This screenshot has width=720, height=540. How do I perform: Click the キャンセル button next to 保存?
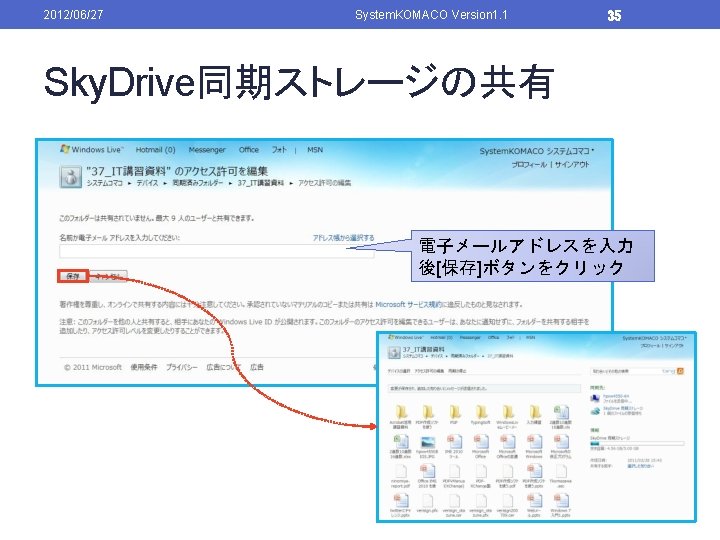coord(108,276)
